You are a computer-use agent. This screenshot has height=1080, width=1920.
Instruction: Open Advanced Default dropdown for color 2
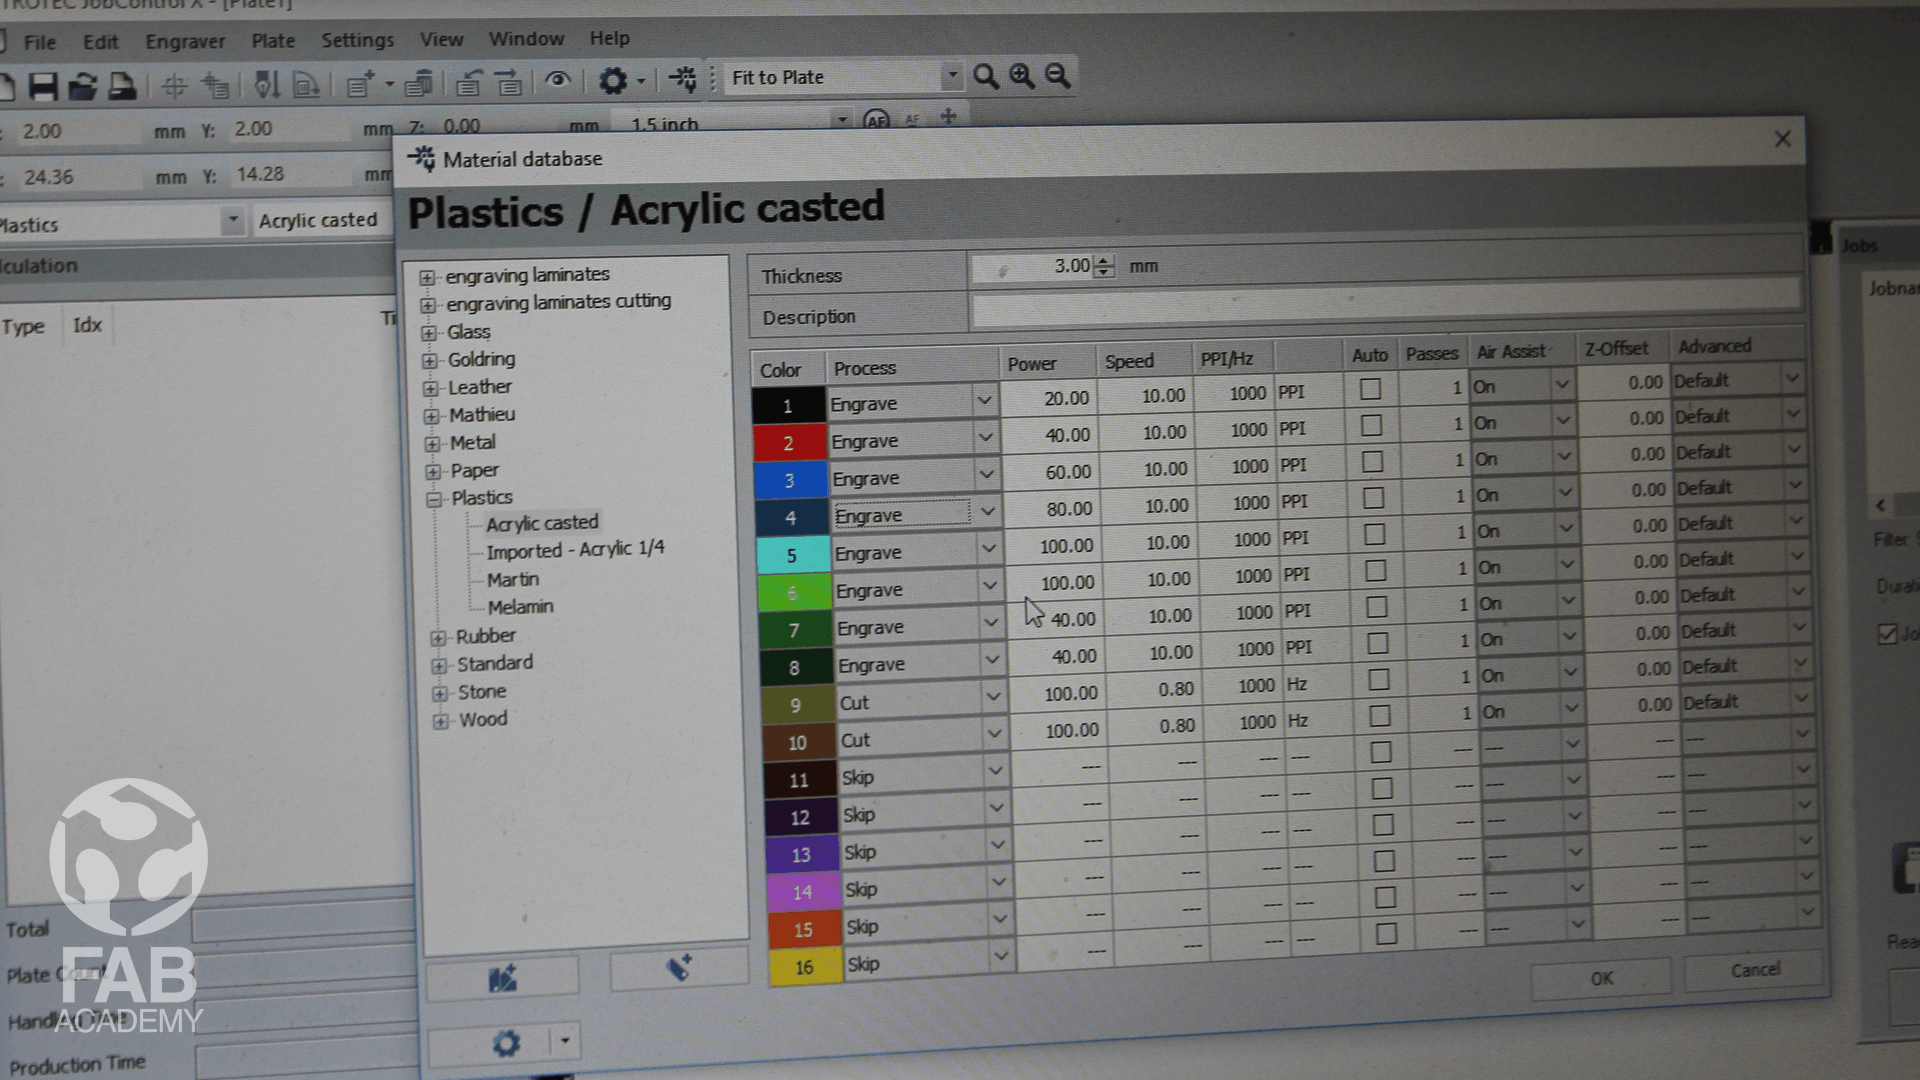(1792, 414)
